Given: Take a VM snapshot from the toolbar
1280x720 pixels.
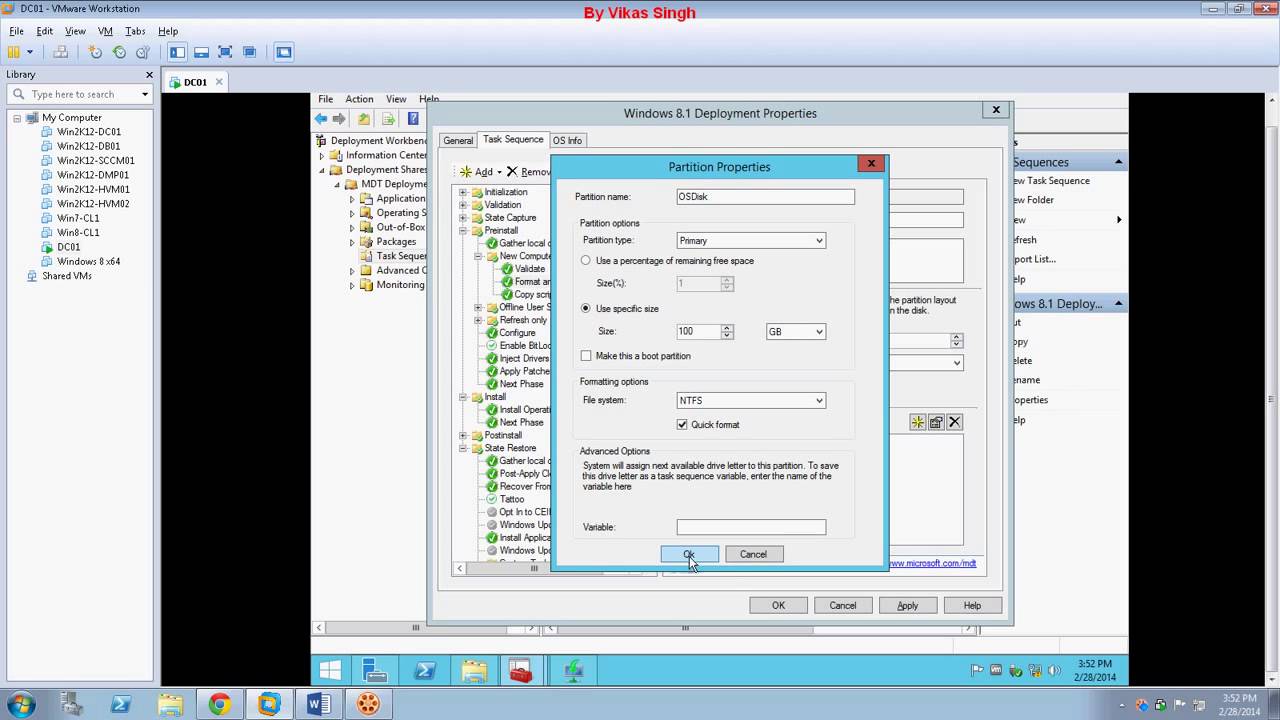Looking at the screenshot, I should click(95, 52).
